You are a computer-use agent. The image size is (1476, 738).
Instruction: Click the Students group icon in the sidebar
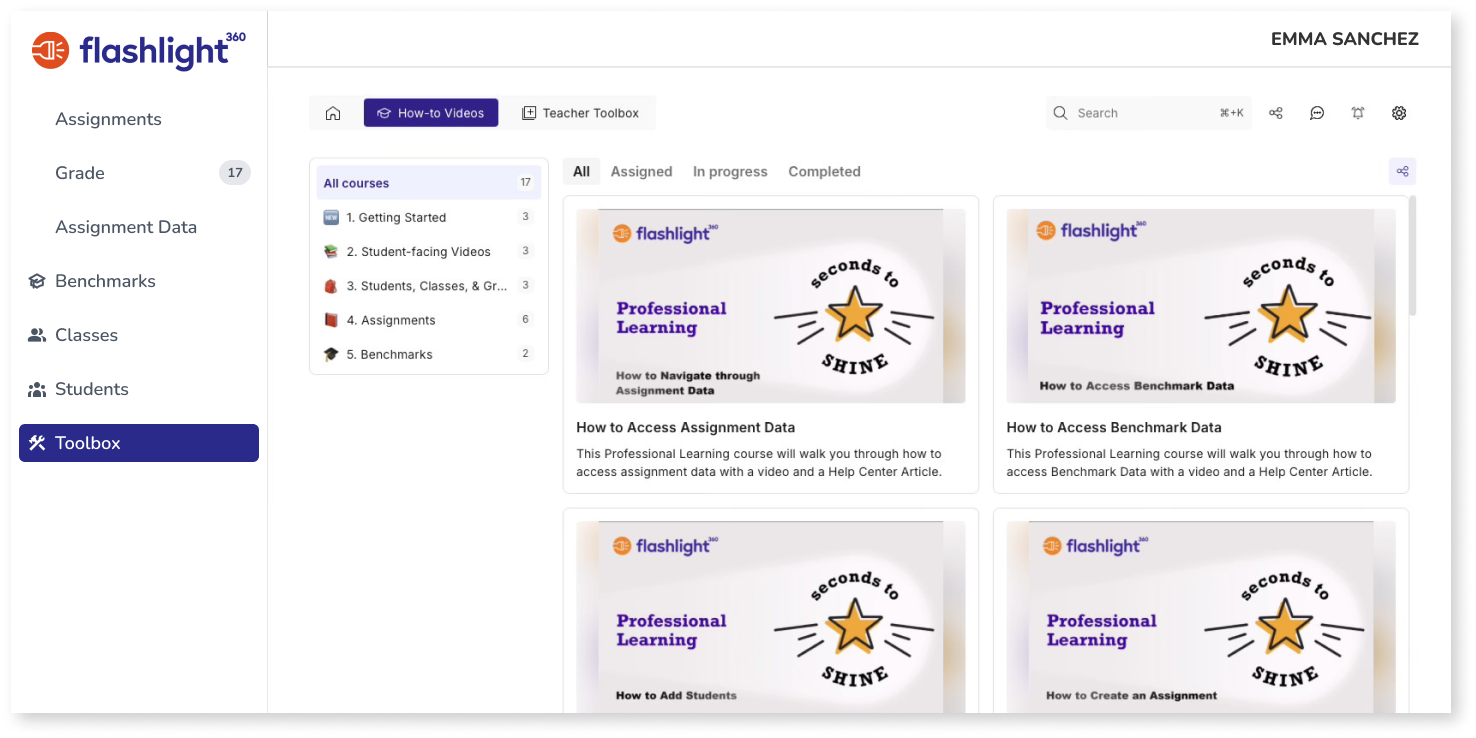pyautogui.click(x=37, y=389)
